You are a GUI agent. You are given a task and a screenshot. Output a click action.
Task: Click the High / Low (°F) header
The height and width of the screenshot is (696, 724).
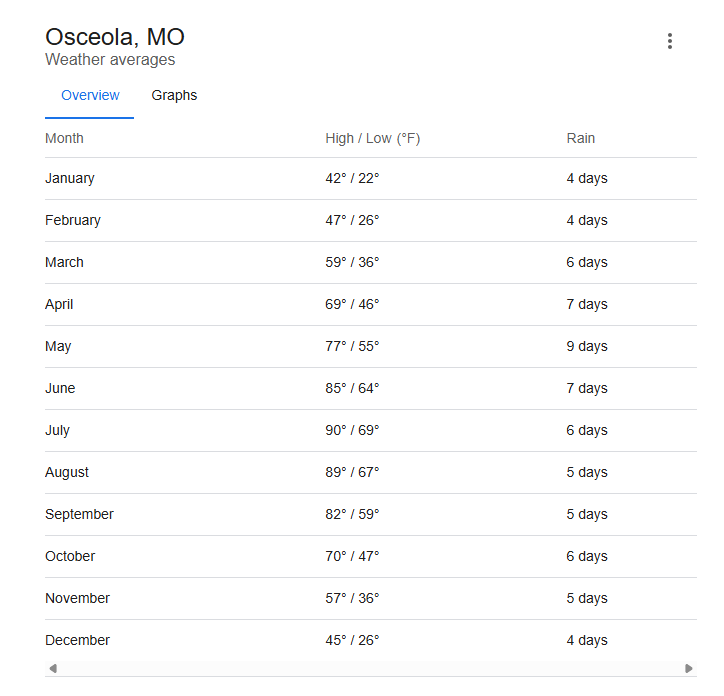(x=372, y=138)
